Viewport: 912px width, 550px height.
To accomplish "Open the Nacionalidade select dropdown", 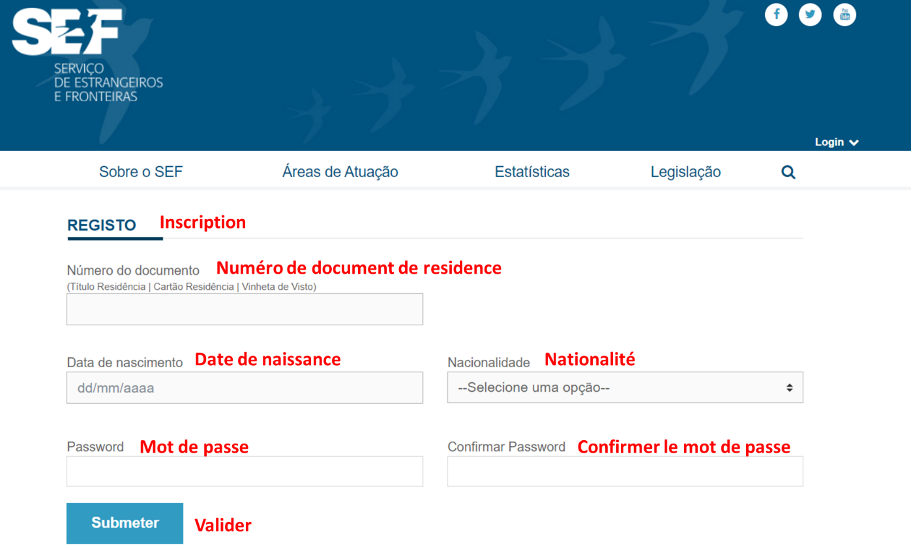I will (625, 388).
